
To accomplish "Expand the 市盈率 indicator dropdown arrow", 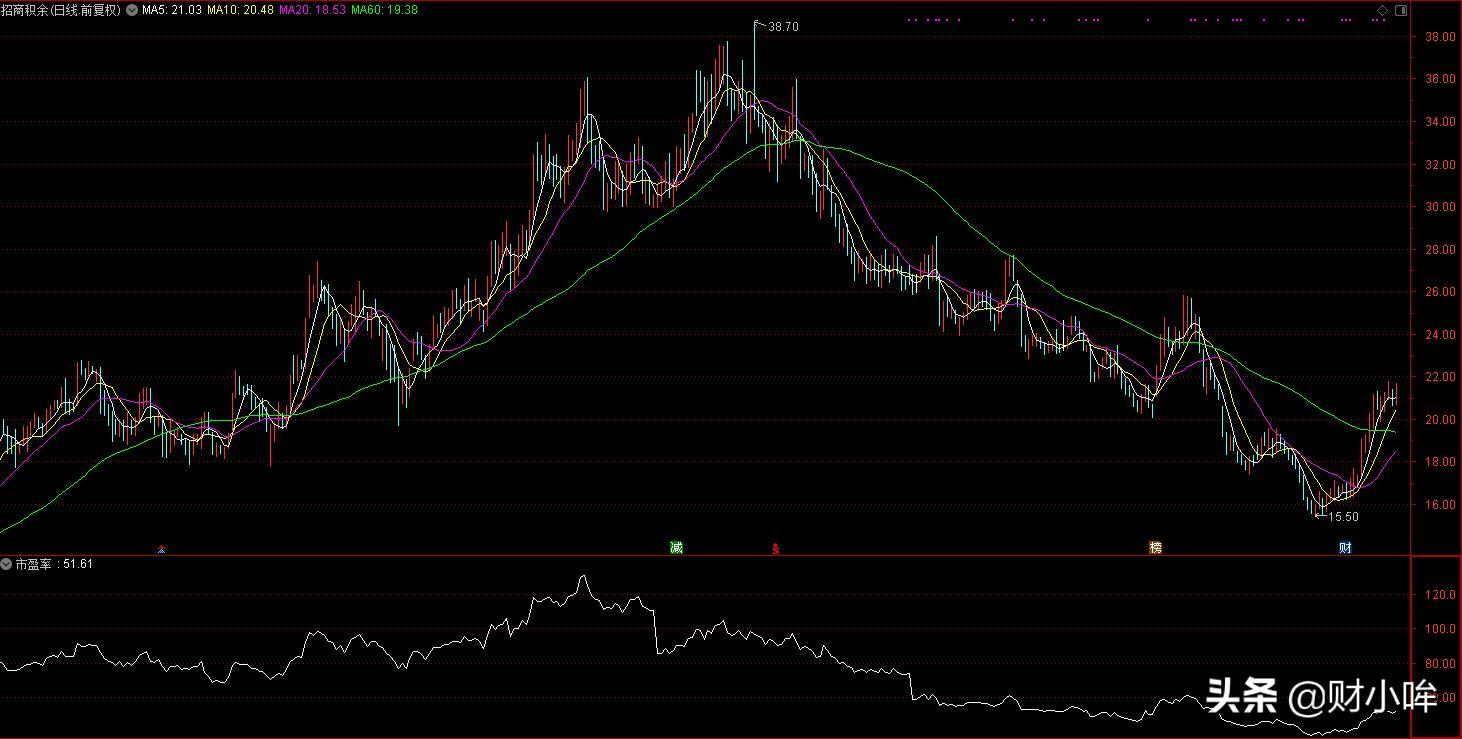I will [7, 565].
